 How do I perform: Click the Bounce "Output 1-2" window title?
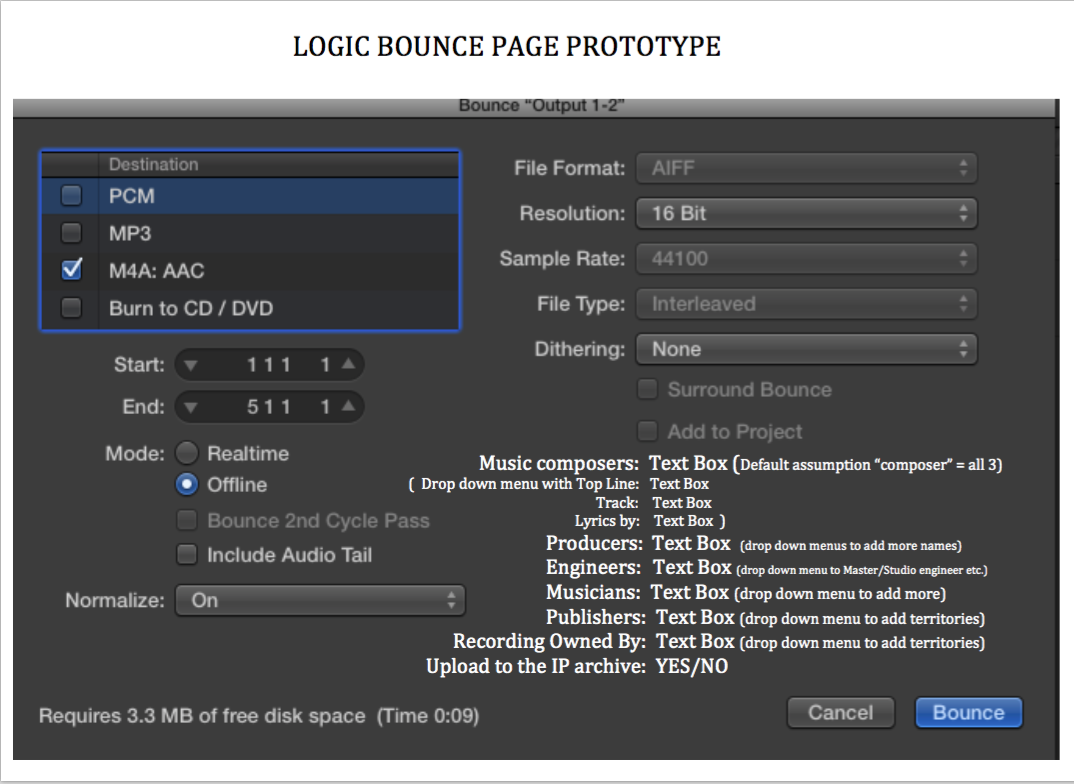pos(541,105)
